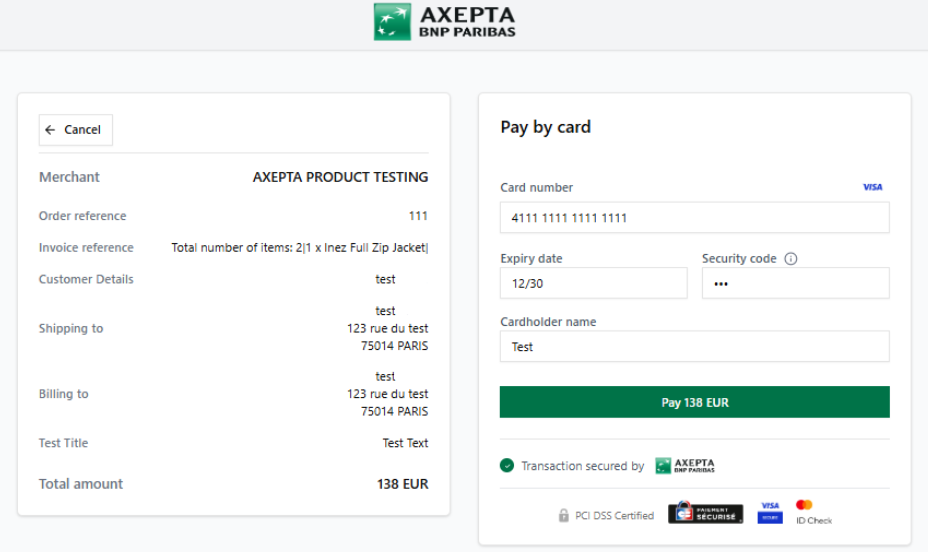The image size is (928, 552).
Task: Click the AXEPTA PRODUCT TESTING merchant name
Action: pos(340,177)
